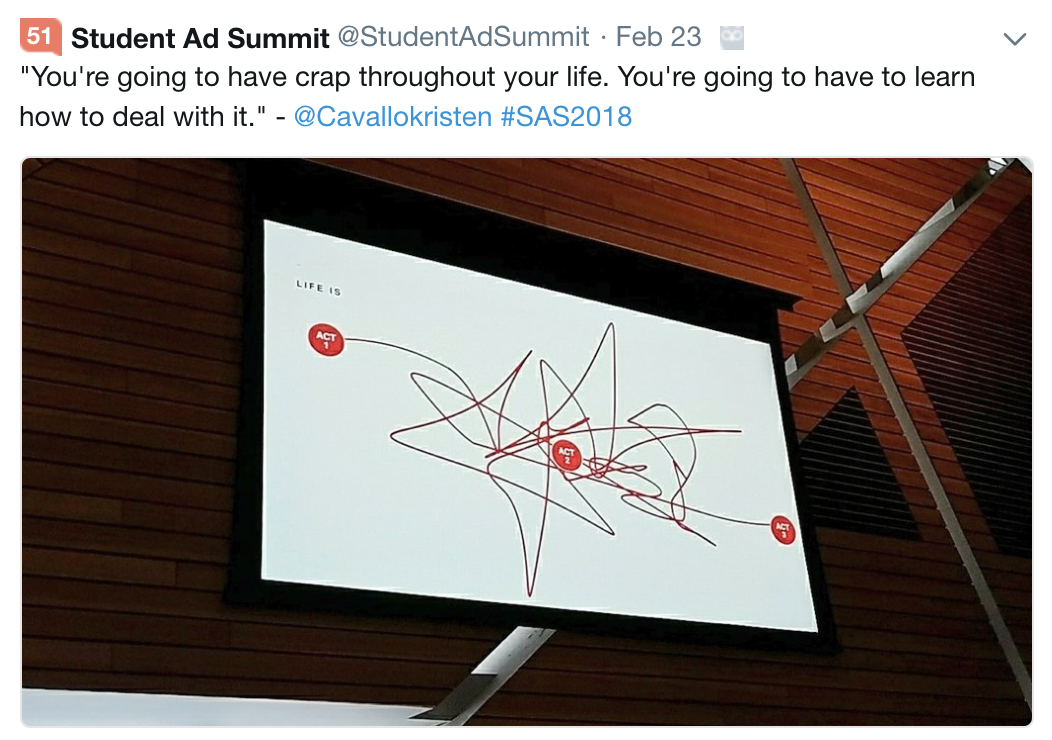Open the @Cavallokristen mention
1052x740 pixels.
pyautogui.click(x=393, y=117)
